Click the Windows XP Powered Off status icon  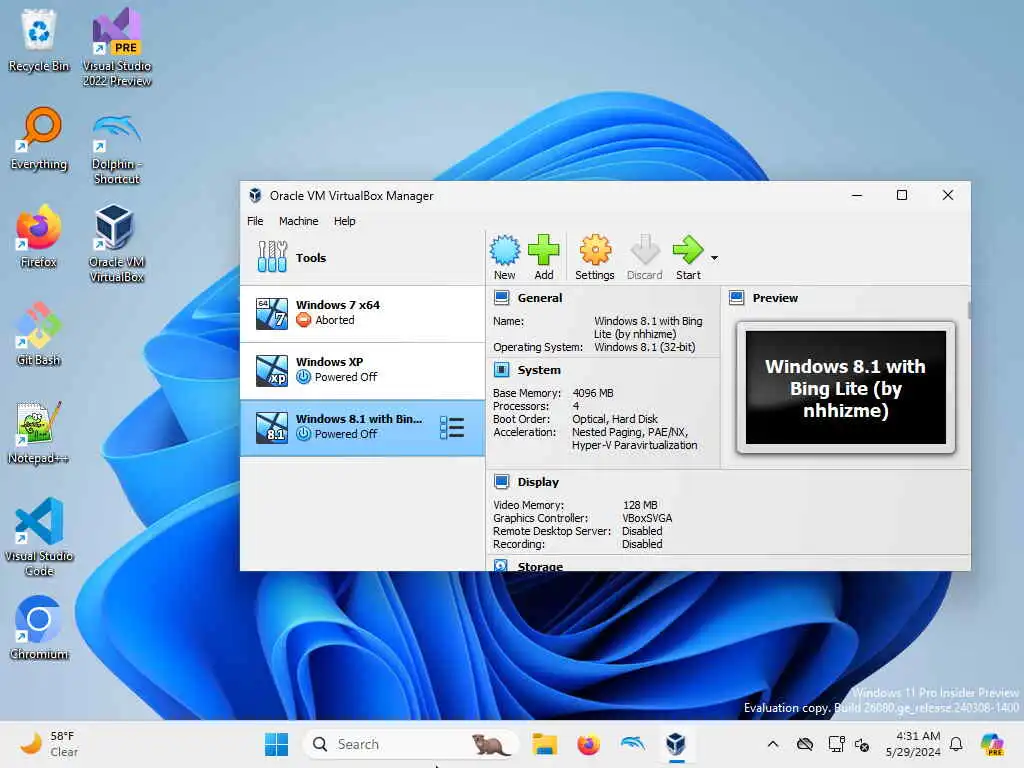coord(304,377)
